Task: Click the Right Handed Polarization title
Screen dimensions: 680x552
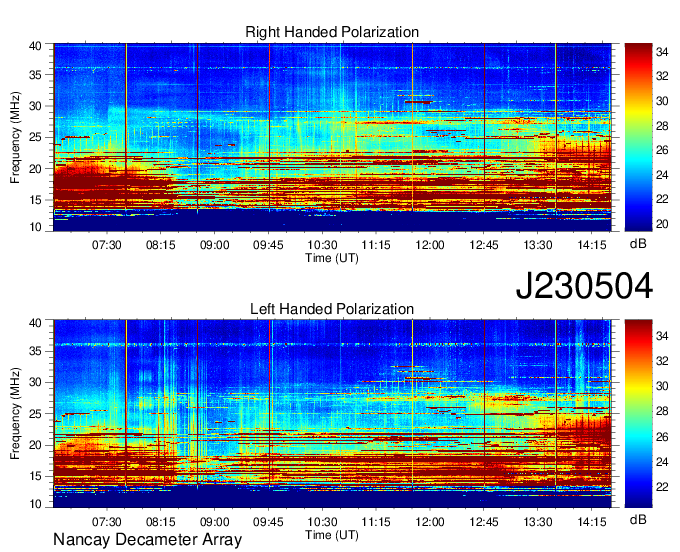Action: (332, 32)
